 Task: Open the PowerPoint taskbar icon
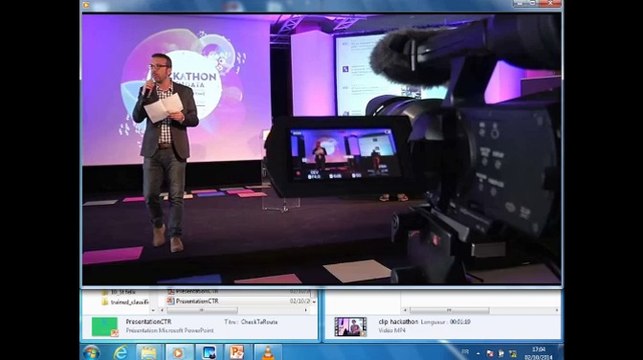[237, 352]
